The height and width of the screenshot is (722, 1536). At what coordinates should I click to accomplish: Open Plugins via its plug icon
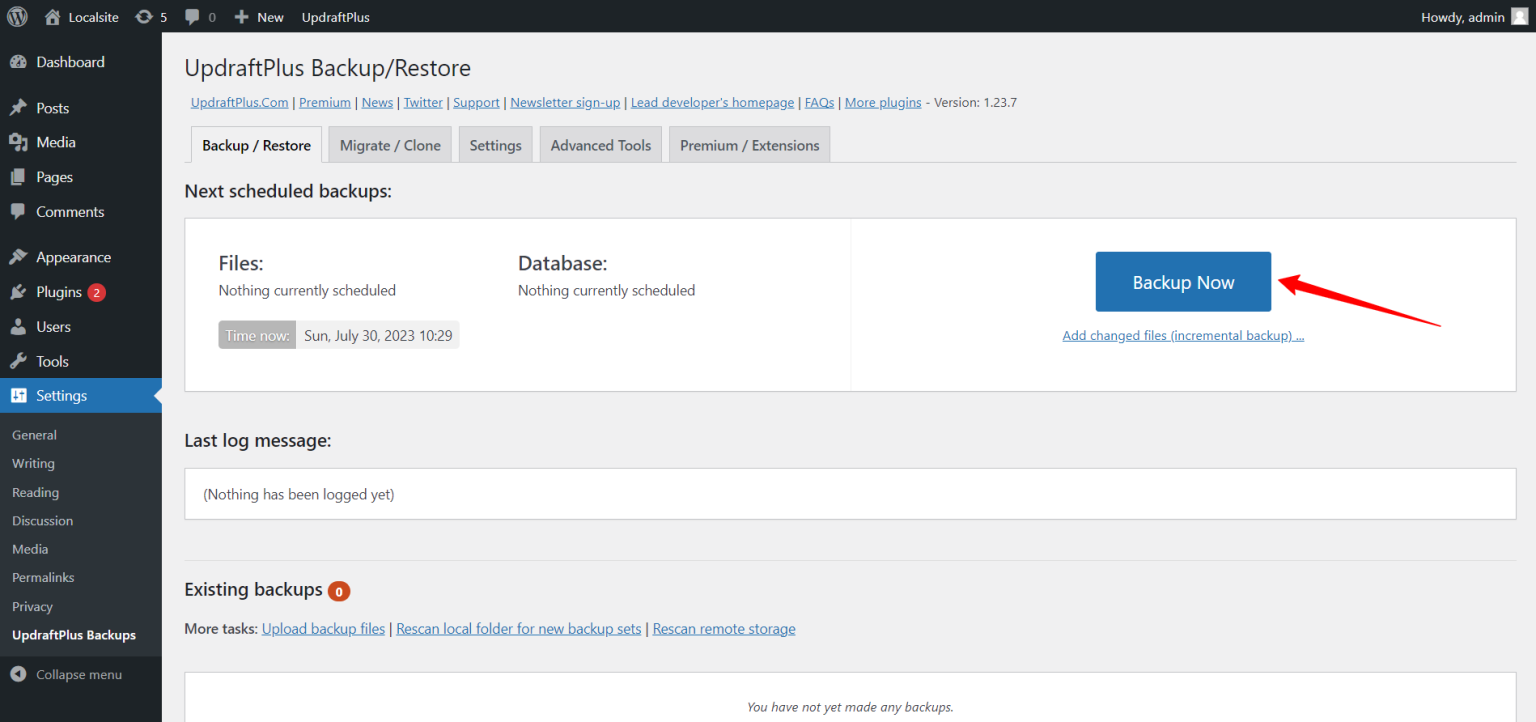(20, 291)
